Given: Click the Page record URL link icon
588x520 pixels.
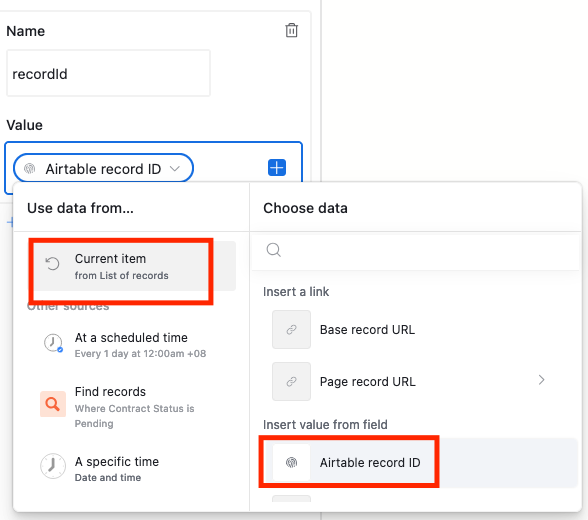Looking at the screenshot, I should [291, 381].
